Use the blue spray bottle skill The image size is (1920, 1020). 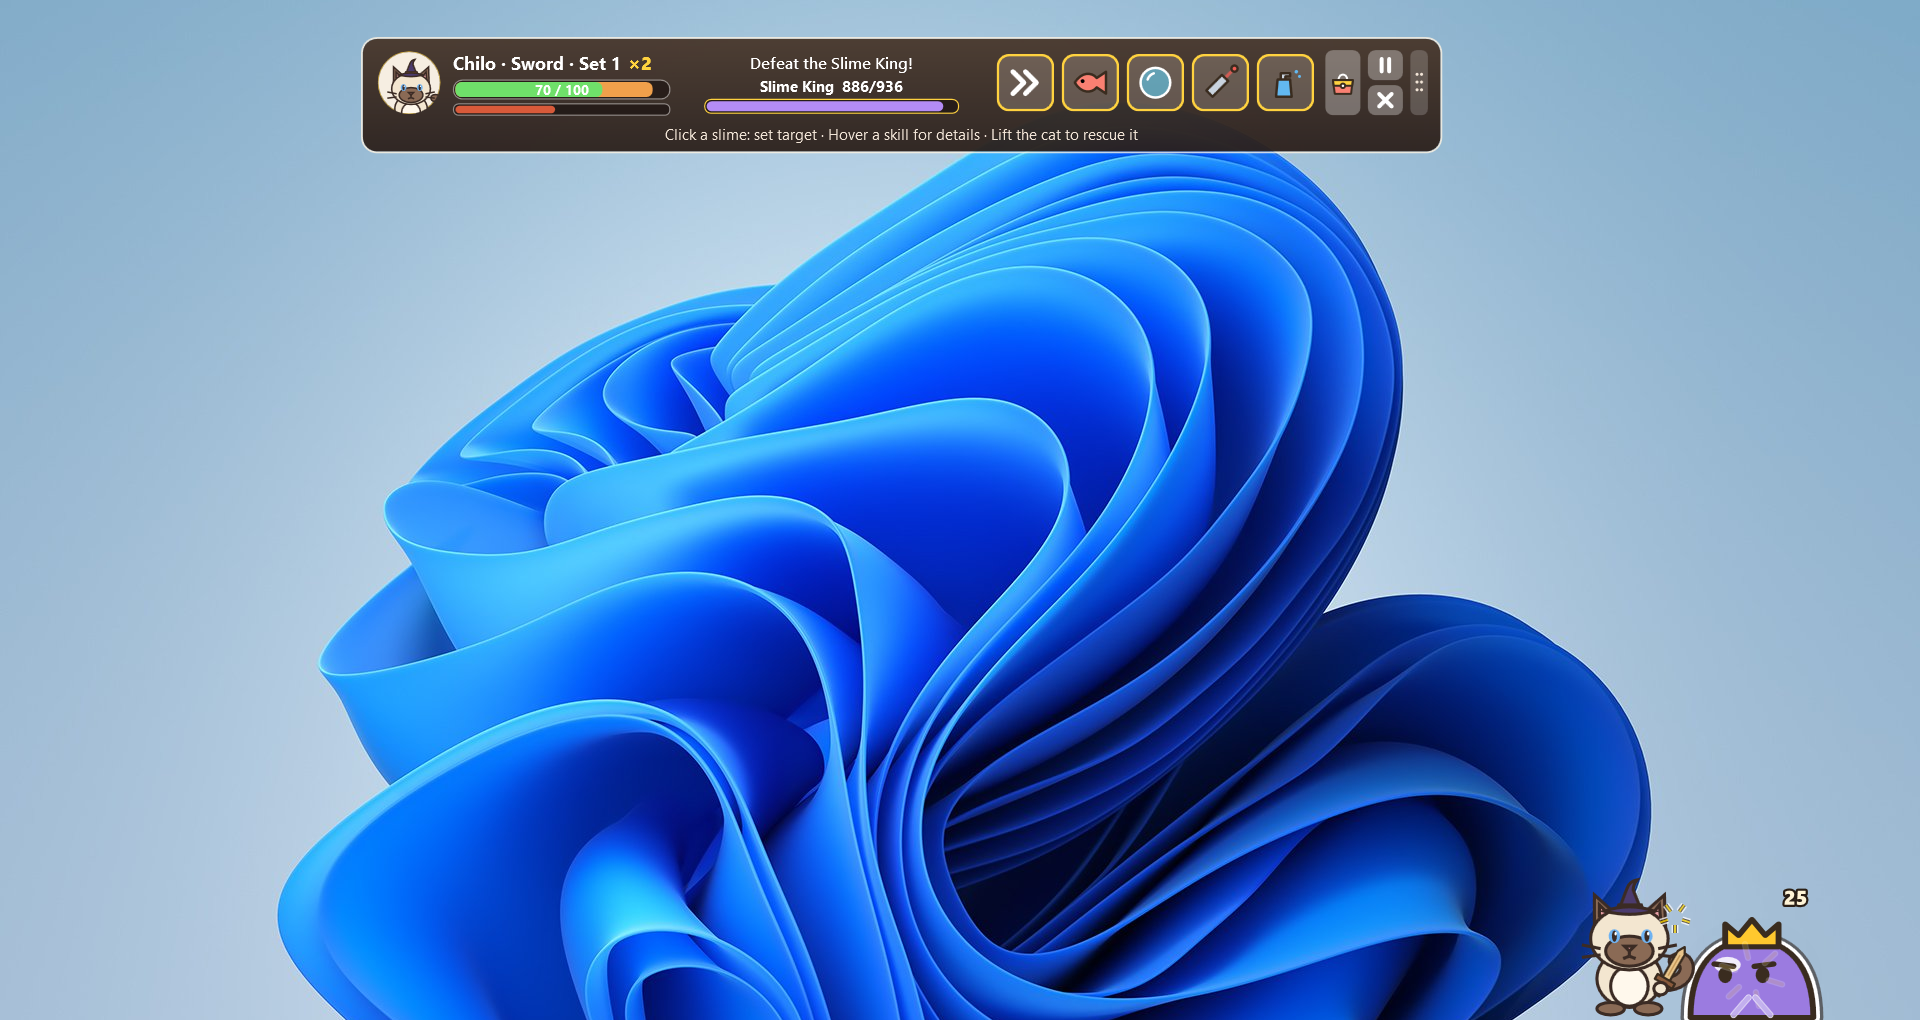tap(1285, 83)
